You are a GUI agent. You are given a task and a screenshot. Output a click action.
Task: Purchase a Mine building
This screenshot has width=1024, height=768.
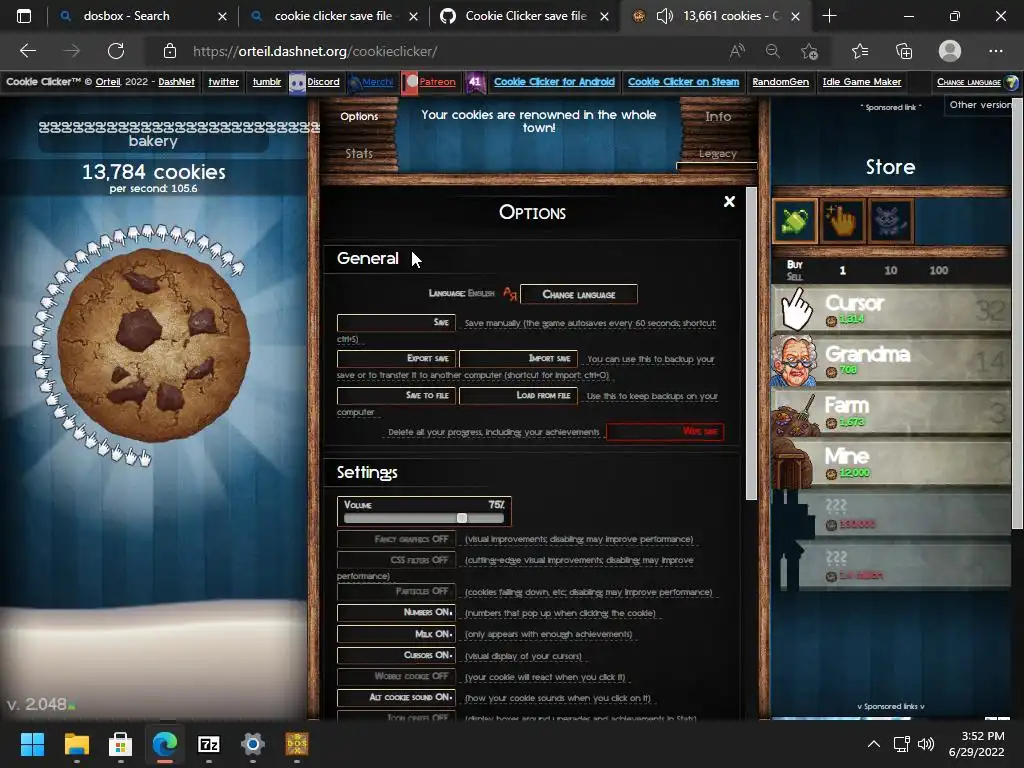click(x=891, y=462)
